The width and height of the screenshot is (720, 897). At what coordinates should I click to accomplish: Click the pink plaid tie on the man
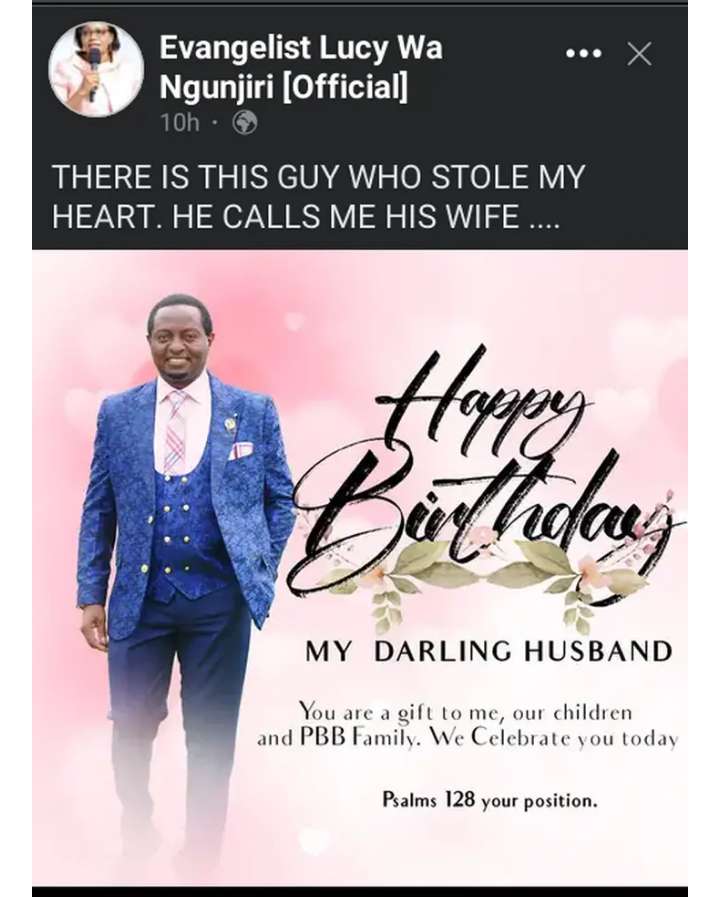point(175,430)
